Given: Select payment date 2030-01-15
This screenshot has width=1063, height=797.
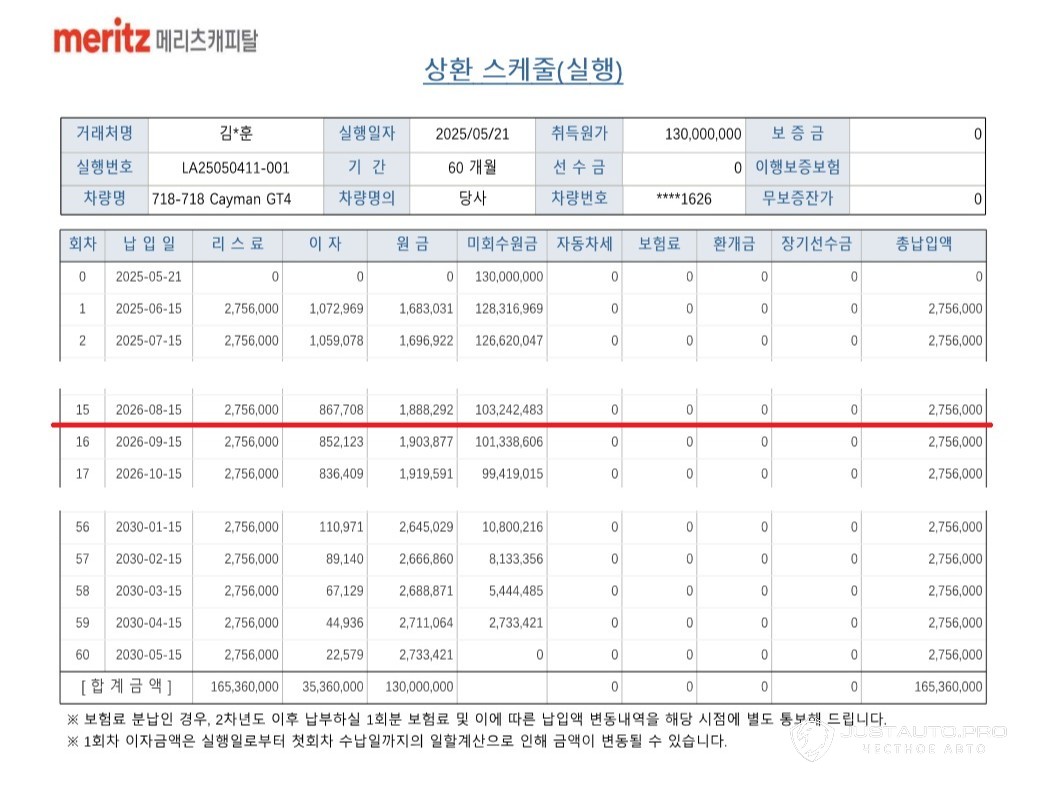Looking at the screenshot, I should point(148,527).
